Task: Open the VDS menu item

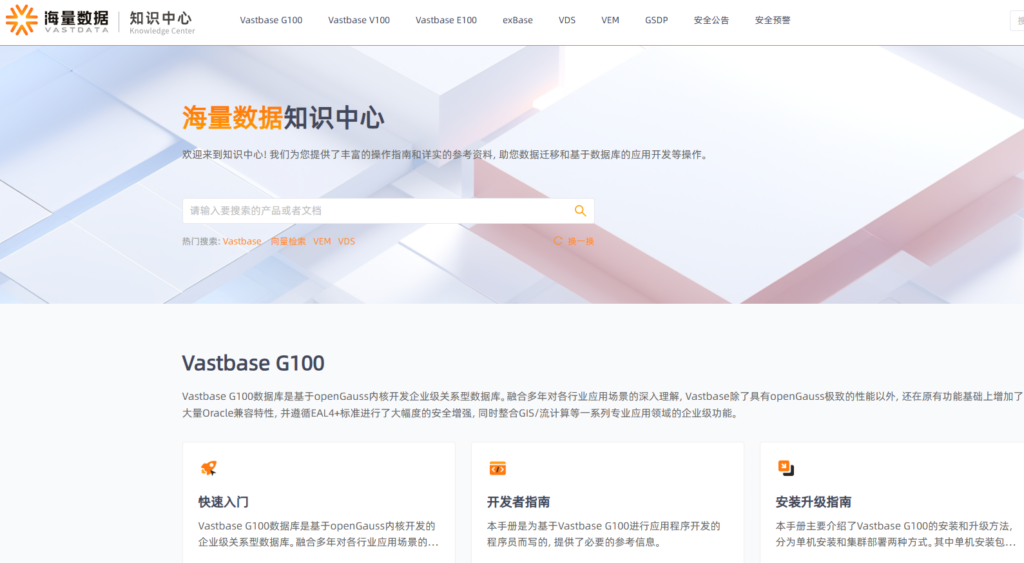Action: [x=567, y=20]
